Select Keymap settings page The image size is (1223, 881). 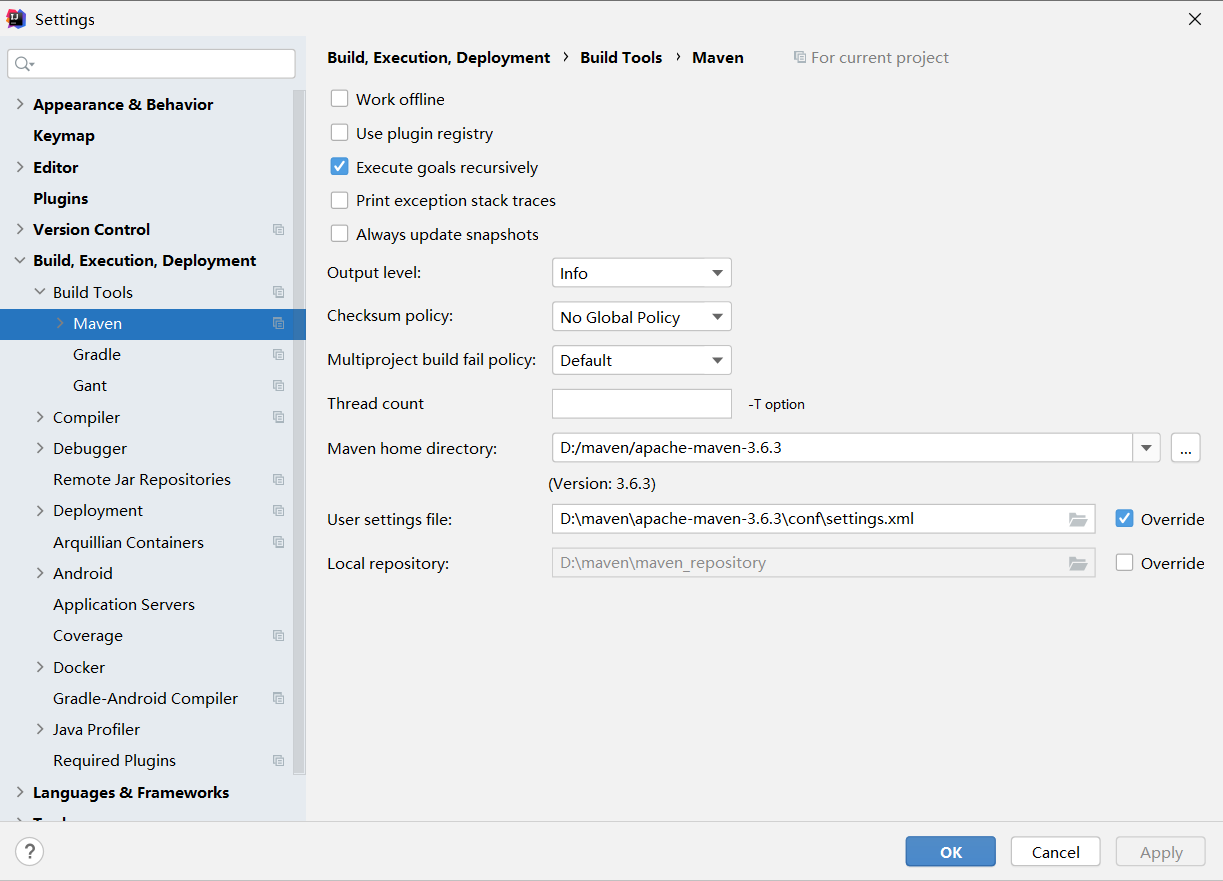coord(64,136)
